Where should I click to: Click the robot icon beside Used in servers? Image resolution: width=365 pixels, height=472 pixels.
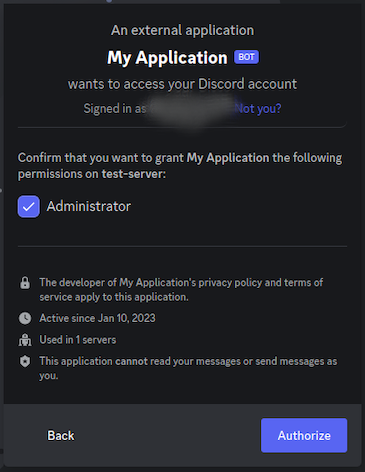(25, 340)
